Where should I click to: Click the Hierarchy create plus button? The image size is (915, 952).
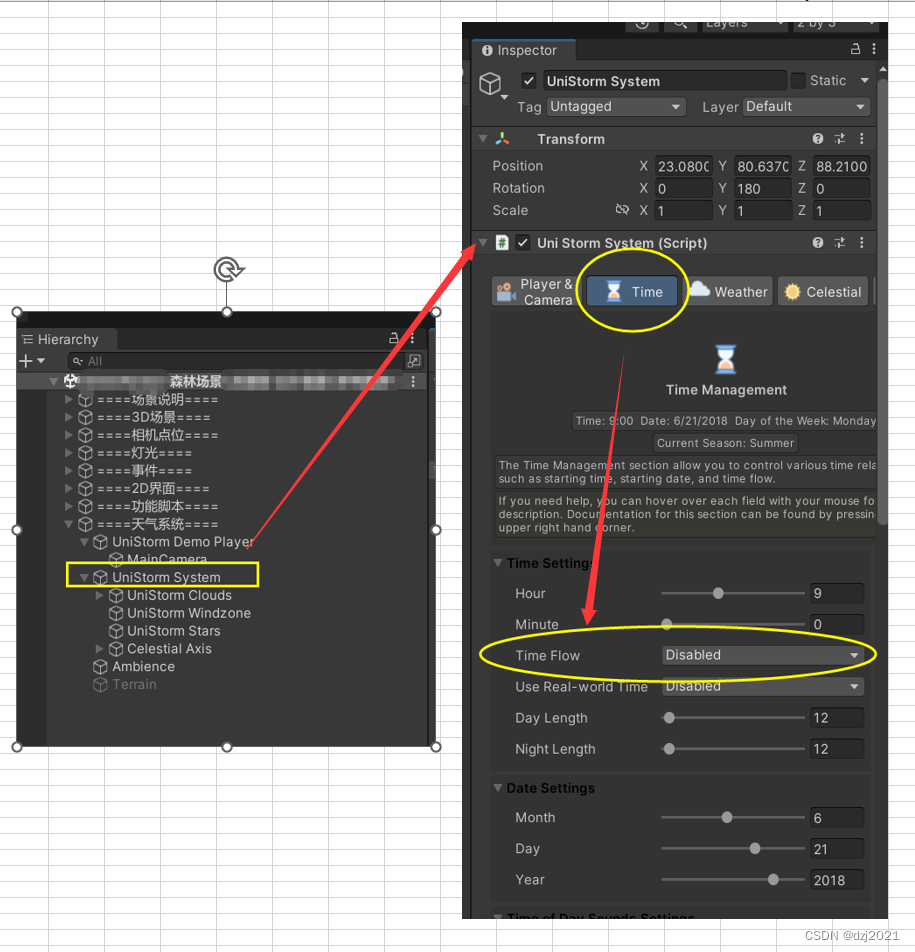click(26, 361)
